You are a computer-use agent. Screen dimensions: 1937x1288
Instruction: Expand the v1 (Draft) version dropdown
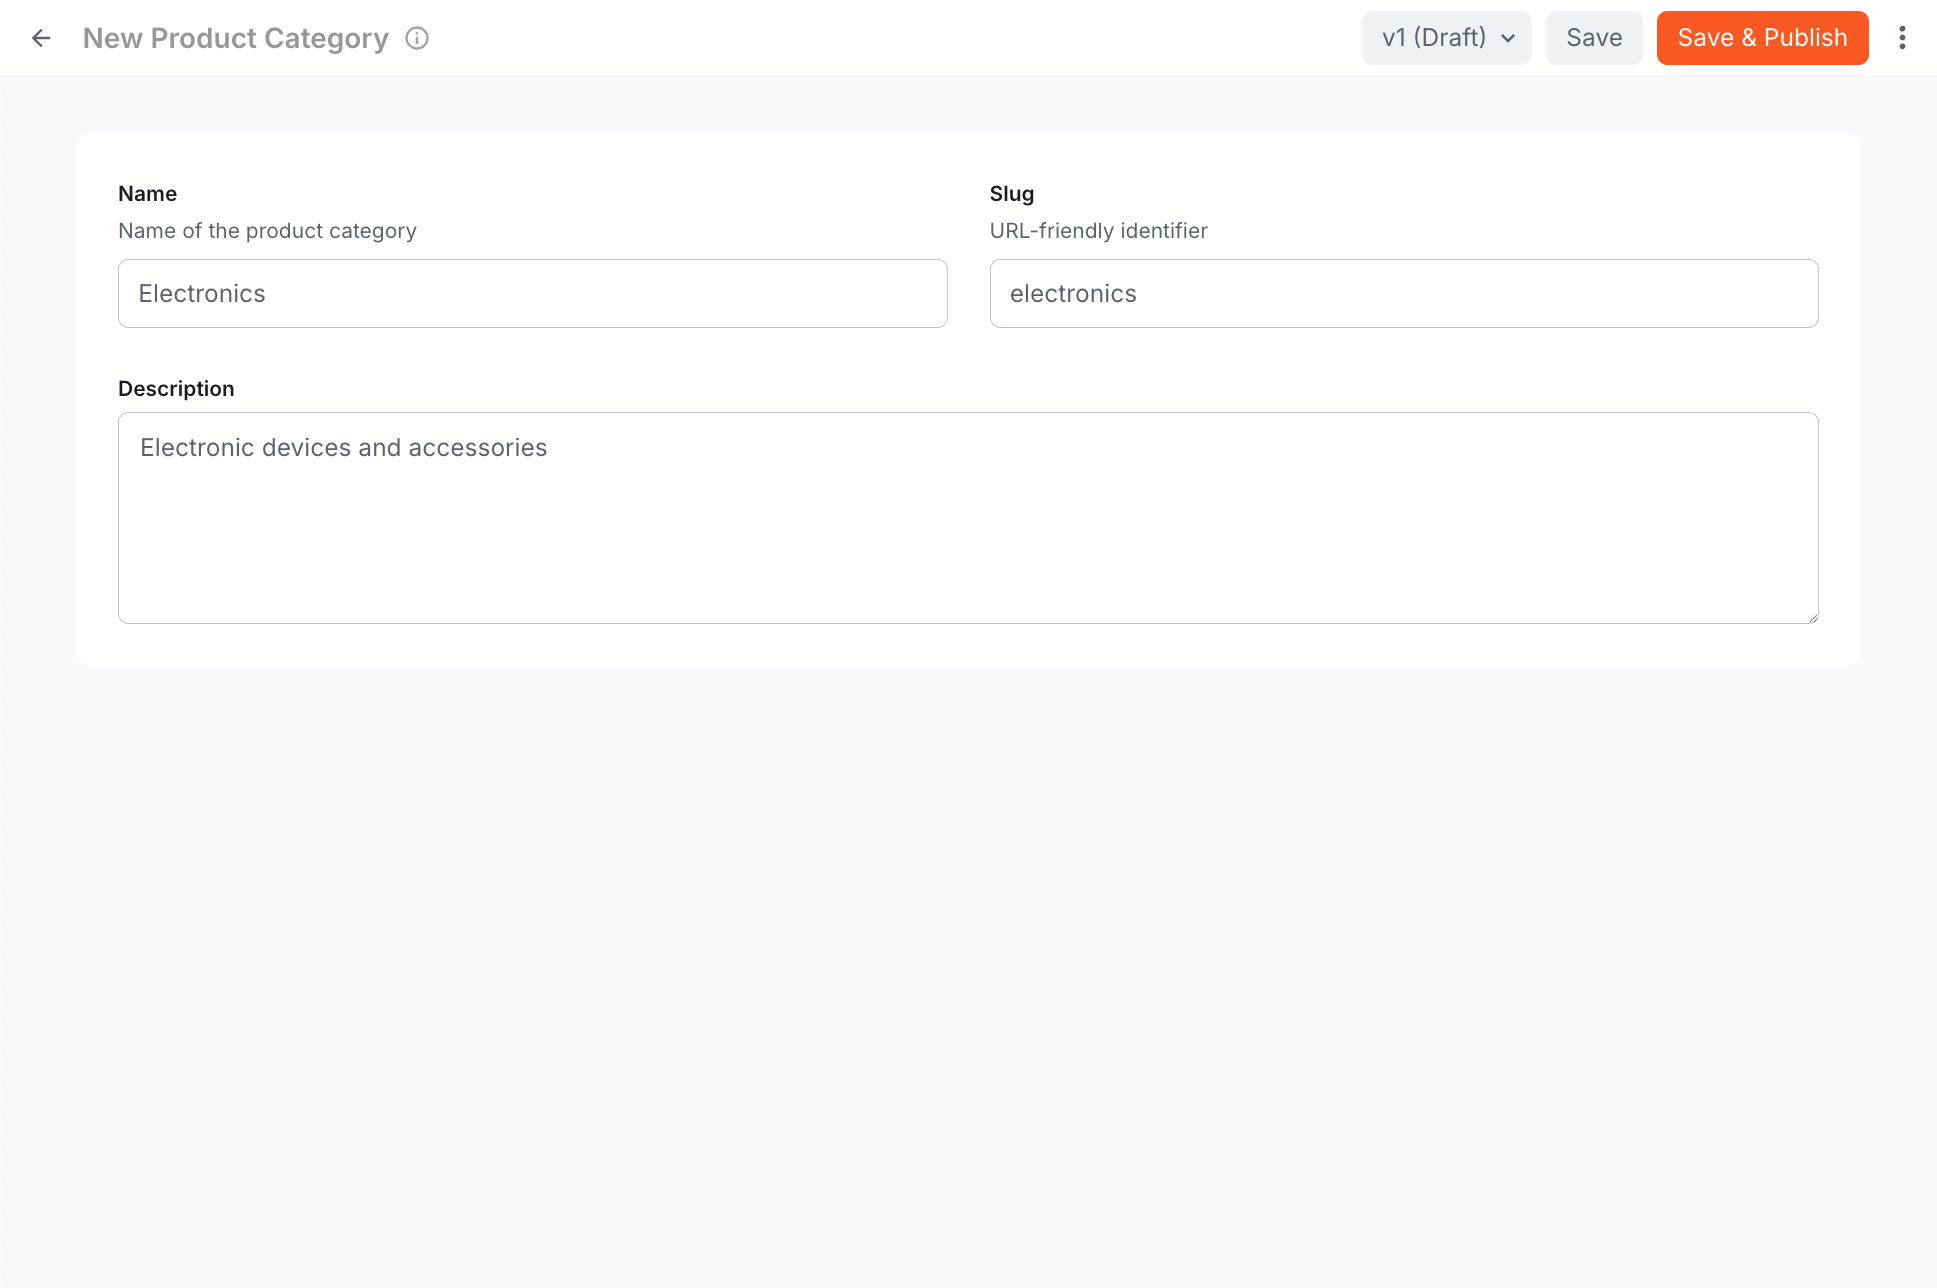[1434, 38]
